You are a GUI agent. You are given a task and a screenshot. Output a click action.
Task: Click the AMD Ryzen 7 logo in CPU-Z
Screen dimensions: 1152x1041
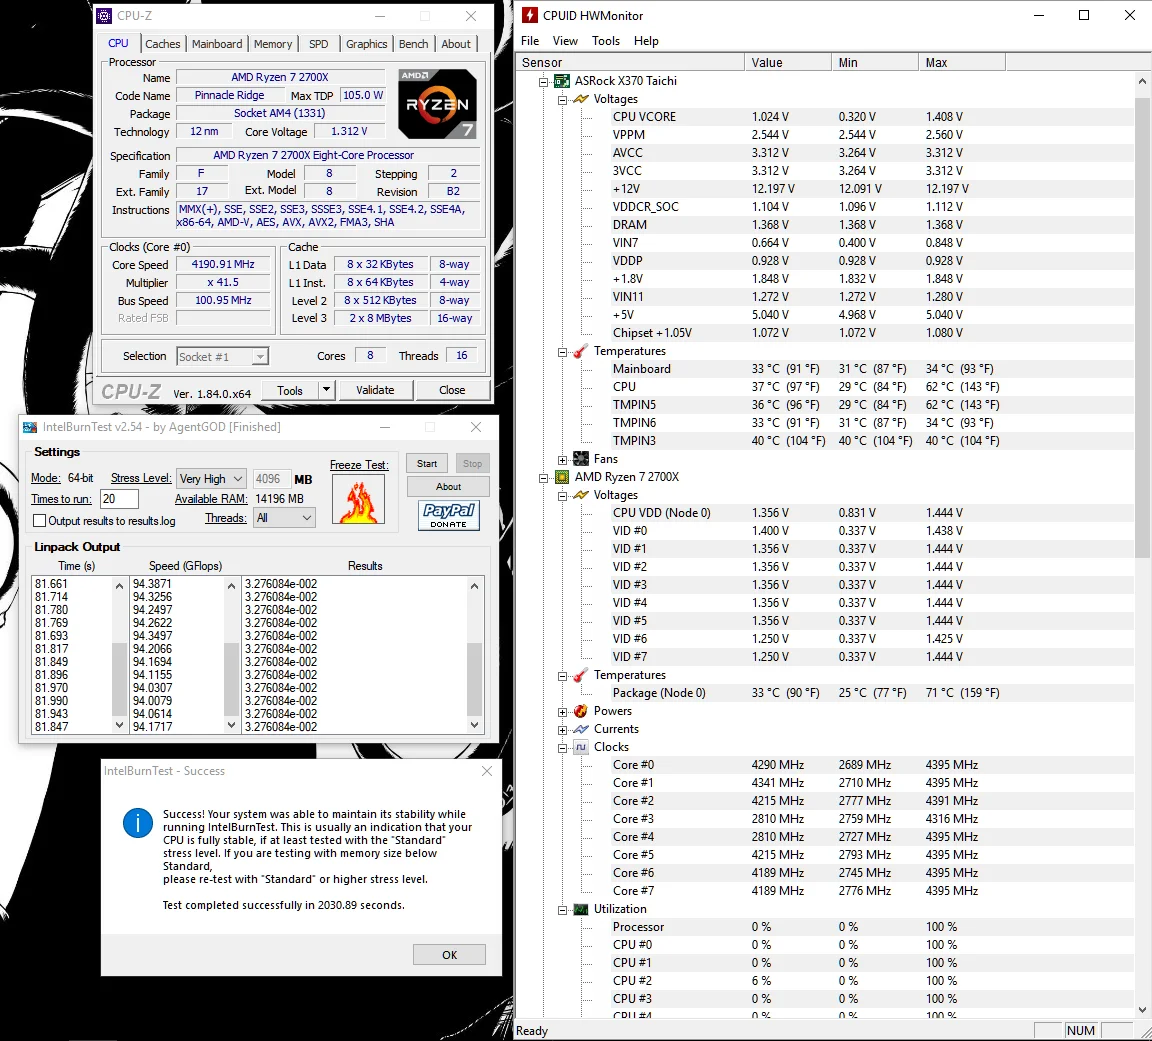point(437,104)
